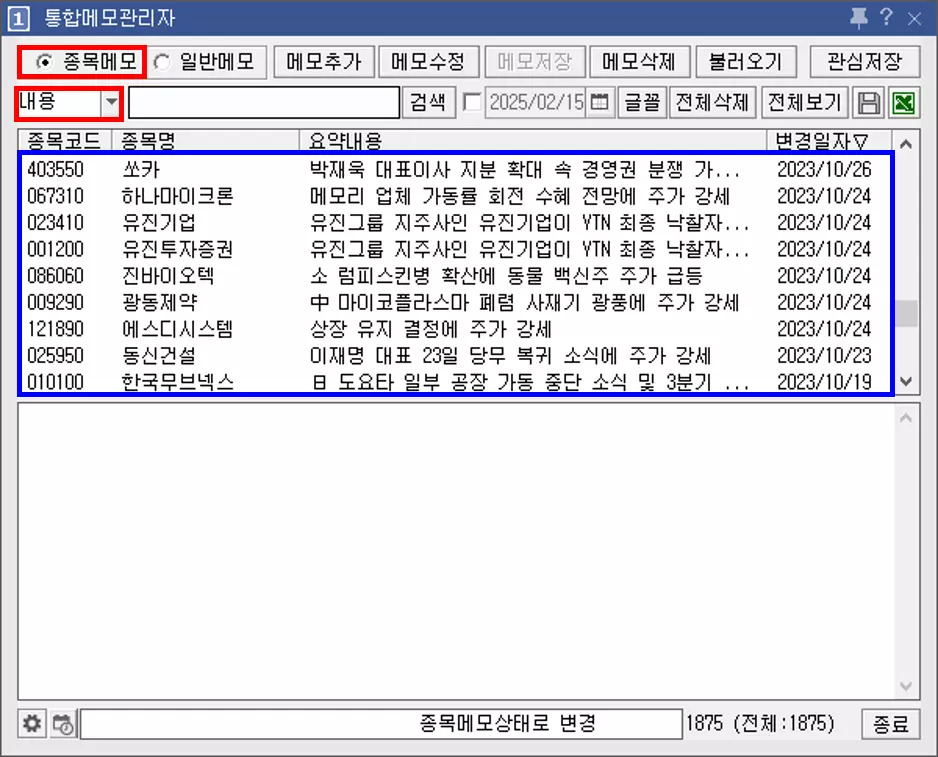Click summary starting with '이재명 대표 23일'
The width and height of the screenshot is (938, 757).
510,355
